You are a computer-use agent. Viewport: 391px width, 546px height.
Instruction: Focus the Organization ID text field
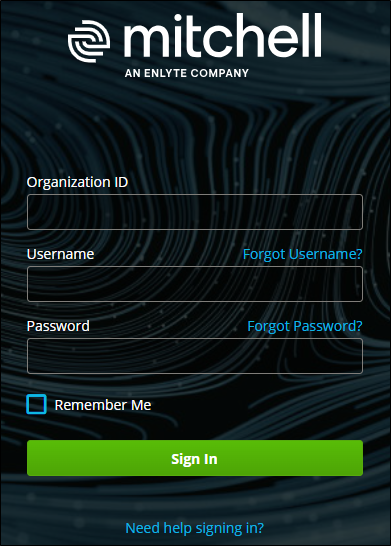pyautogui.click(x=195, y=212)
